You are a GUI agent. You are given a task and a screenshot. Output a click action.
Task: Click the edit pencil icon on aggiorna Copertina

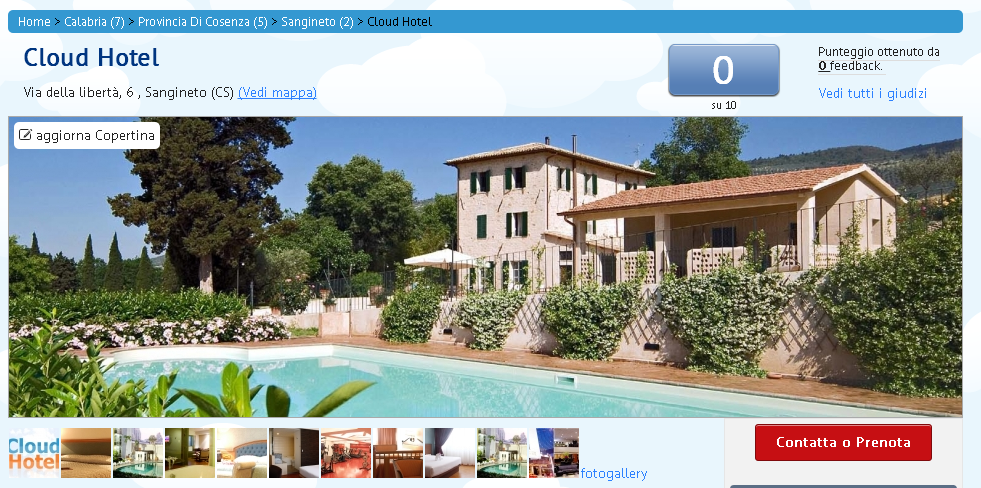[25, 135]
